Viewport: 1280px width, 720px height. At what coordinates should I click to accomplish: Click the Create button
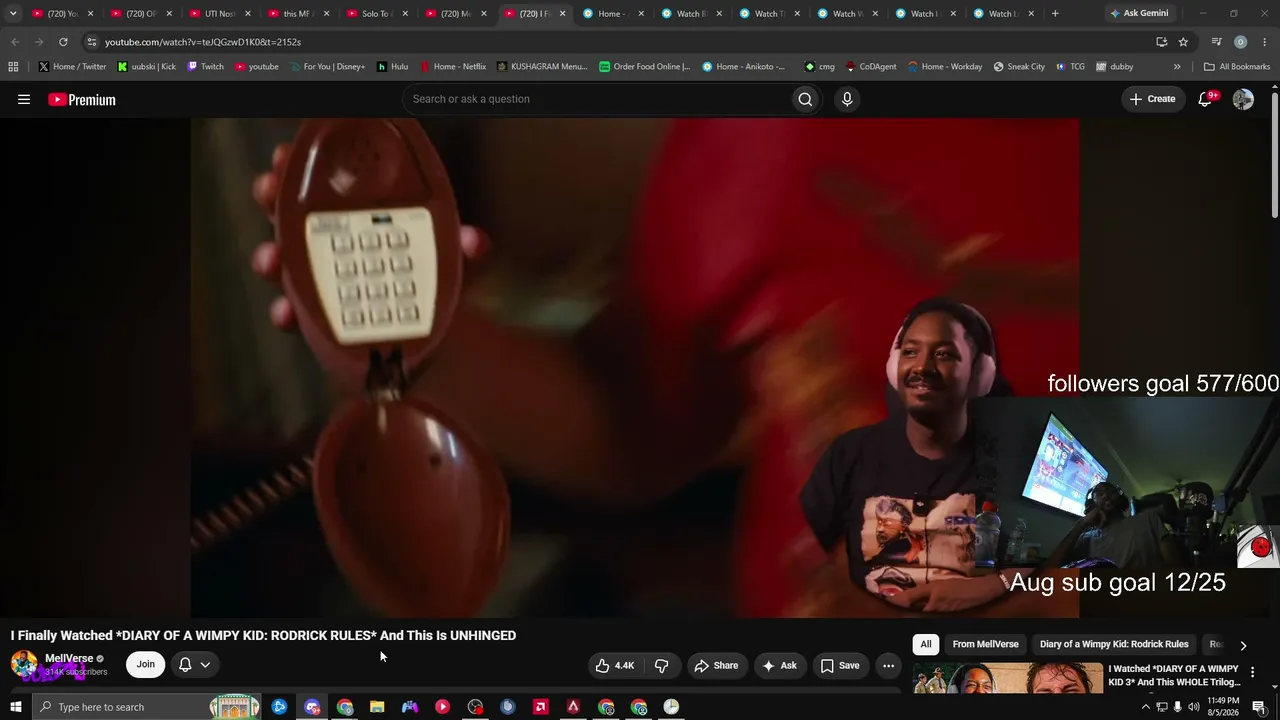[1152, 99]
